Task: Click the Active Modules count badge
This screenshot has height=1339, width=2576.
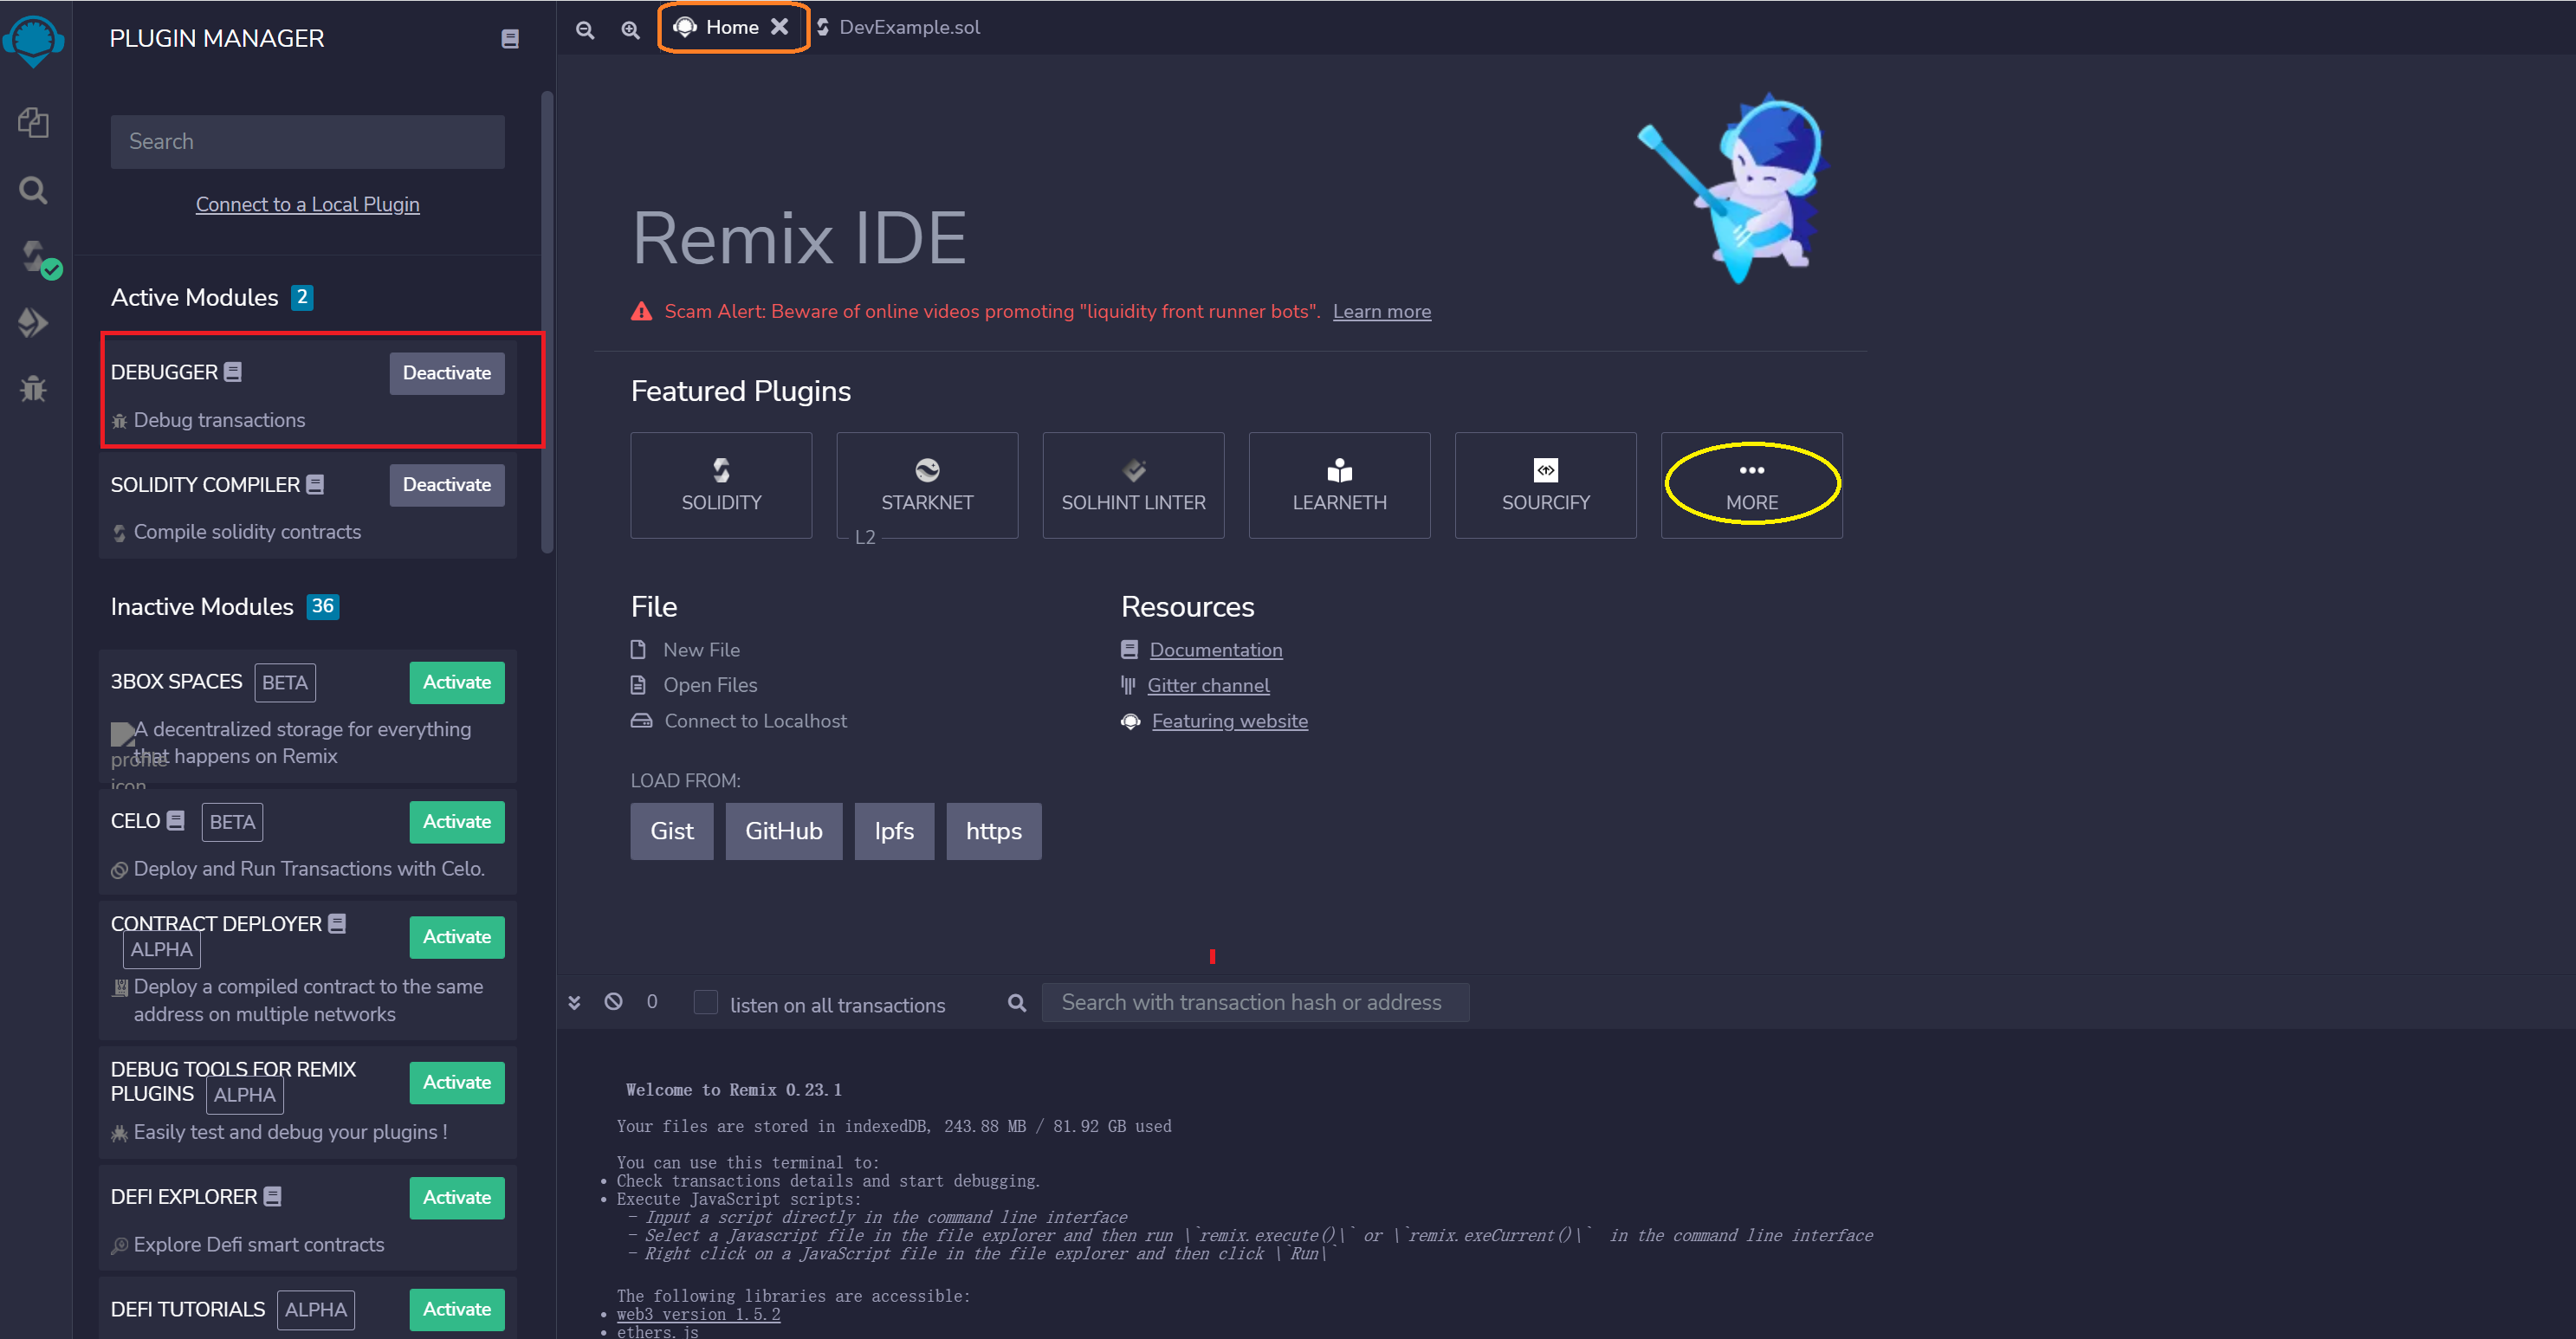Action: (x=302, y=297)
